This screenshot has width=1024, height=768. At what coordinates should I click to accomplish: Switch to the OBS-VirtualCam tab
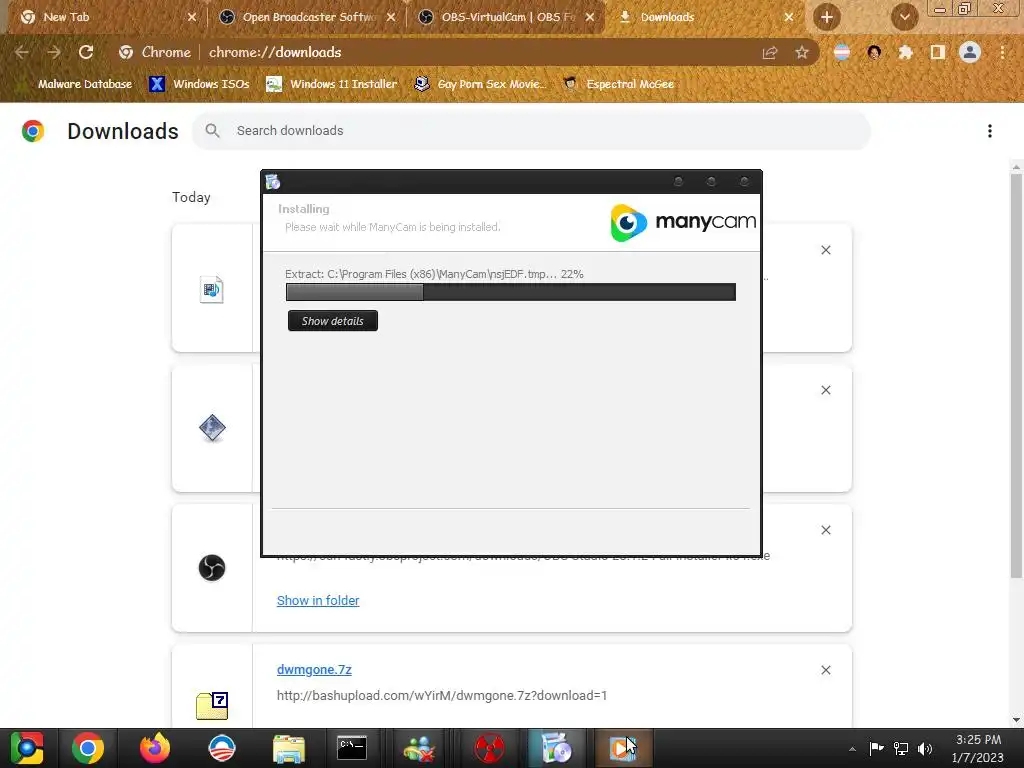pos(506,17)
